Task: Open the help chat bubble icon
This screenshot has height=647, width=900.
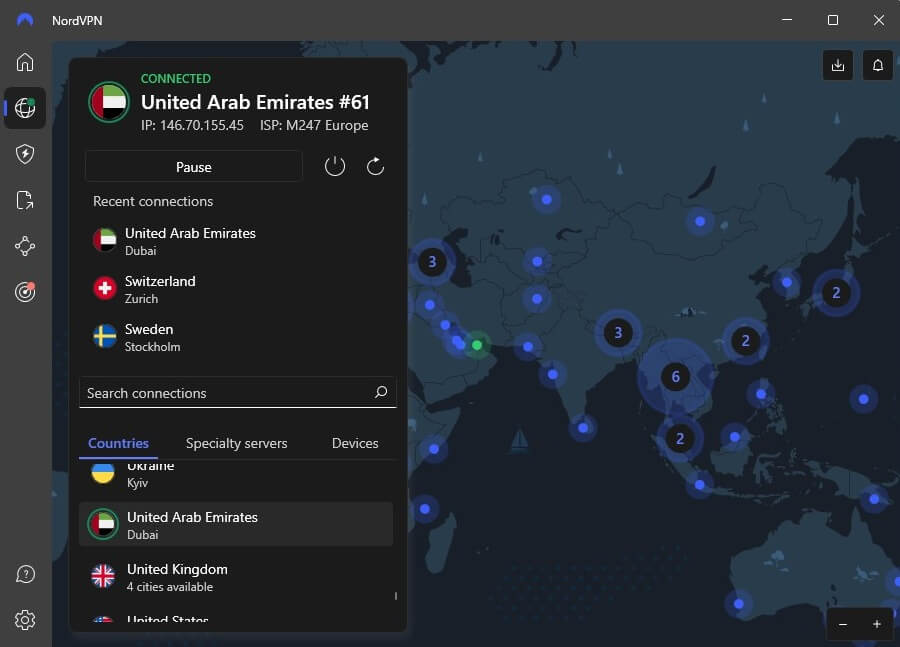Action: [x=25, y=574]
